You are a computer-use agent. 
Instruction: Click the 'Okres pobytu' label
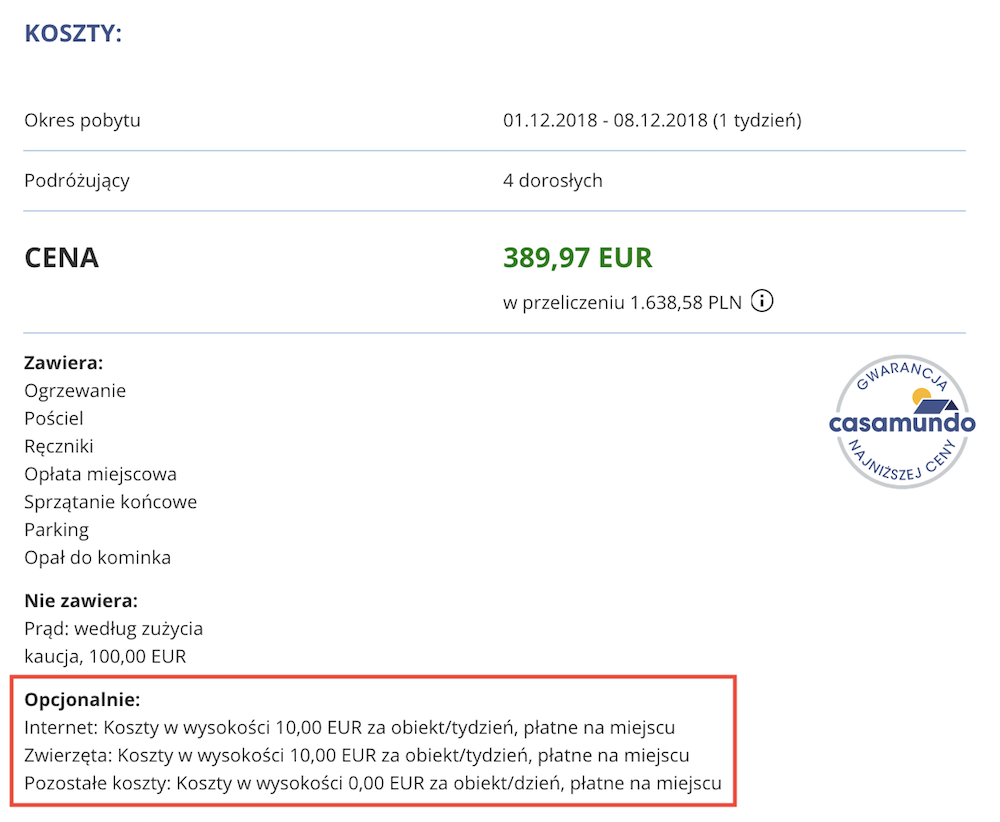tap(82, 121)
